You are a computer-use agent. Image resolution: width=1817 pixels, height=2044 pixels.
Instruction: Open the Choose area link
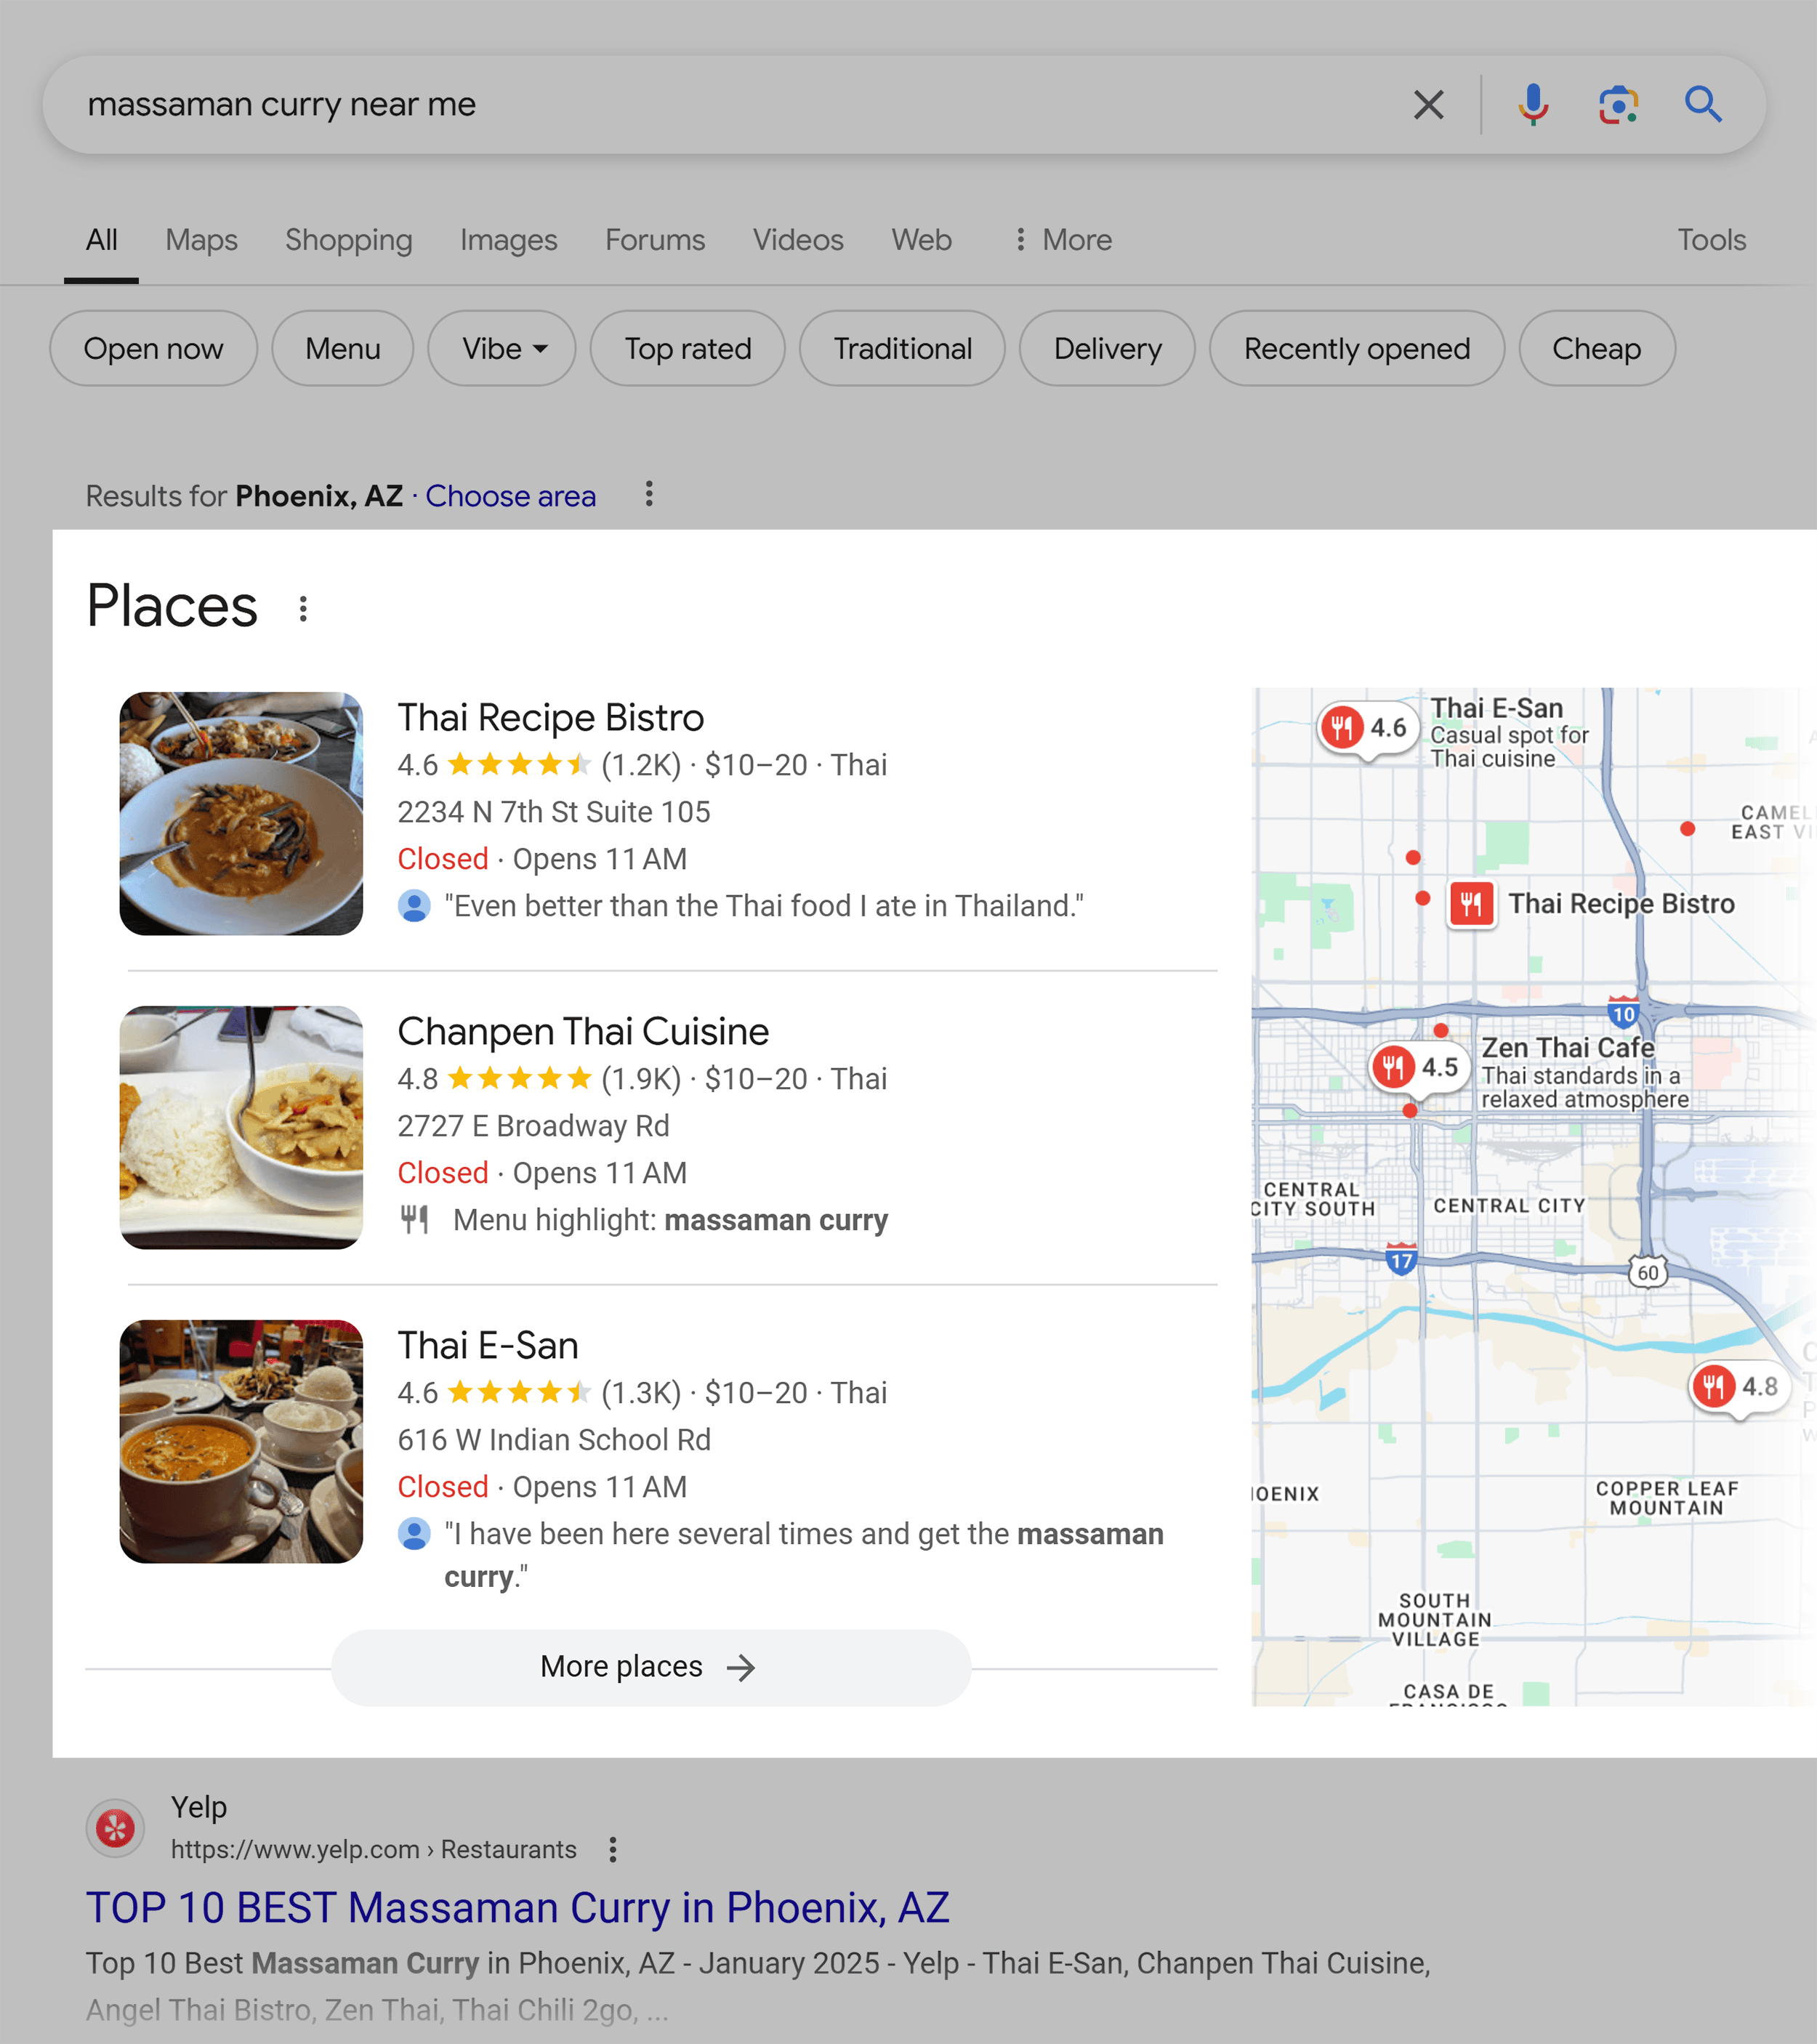[x=510, y=496]
